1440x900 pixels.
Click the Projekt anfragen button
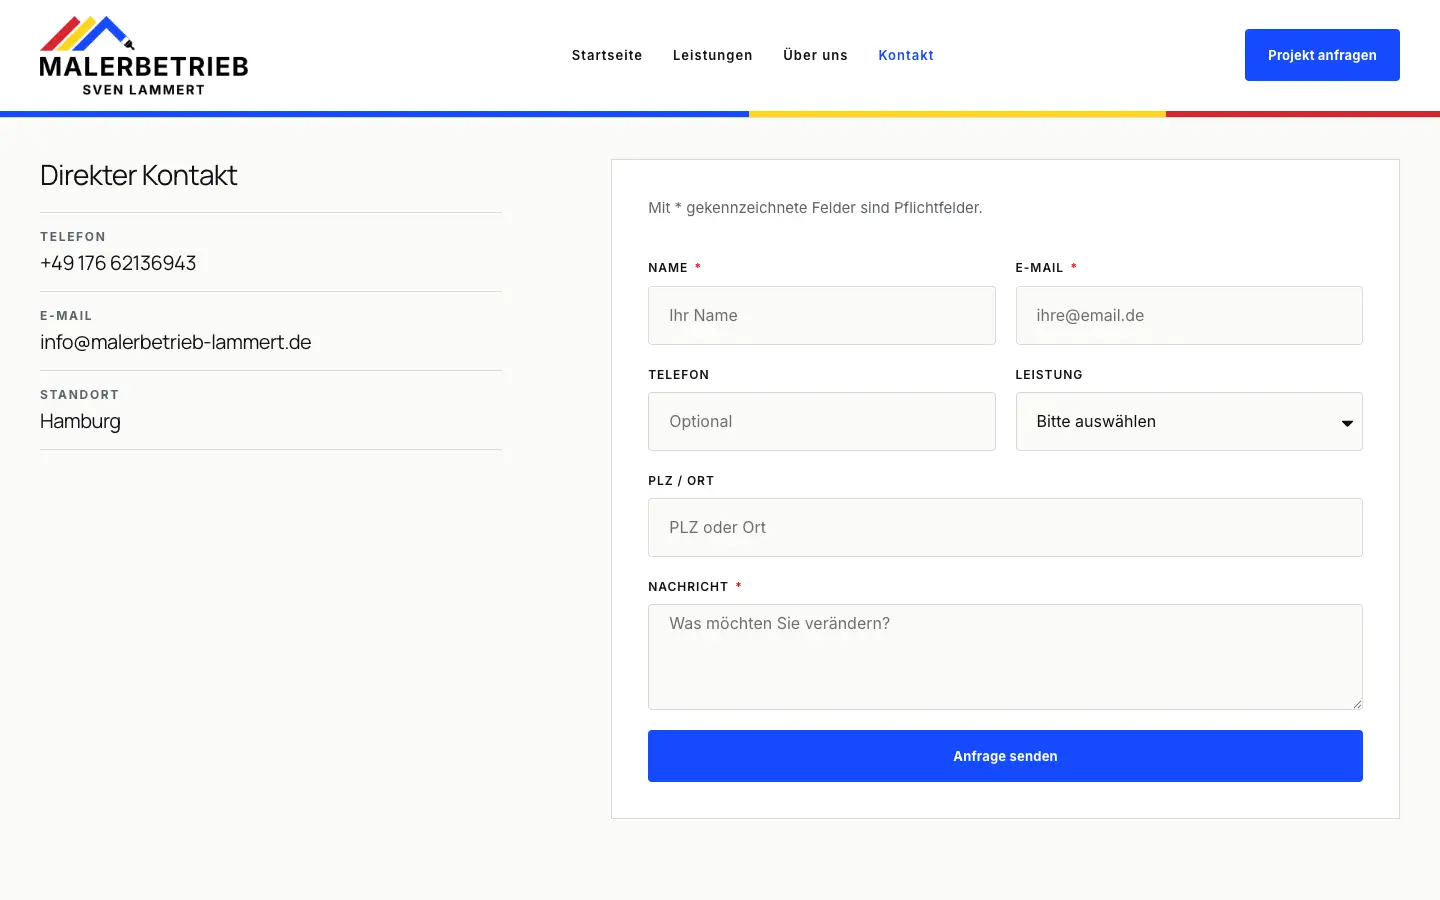pyautogui.click(x=1322, y=55)
